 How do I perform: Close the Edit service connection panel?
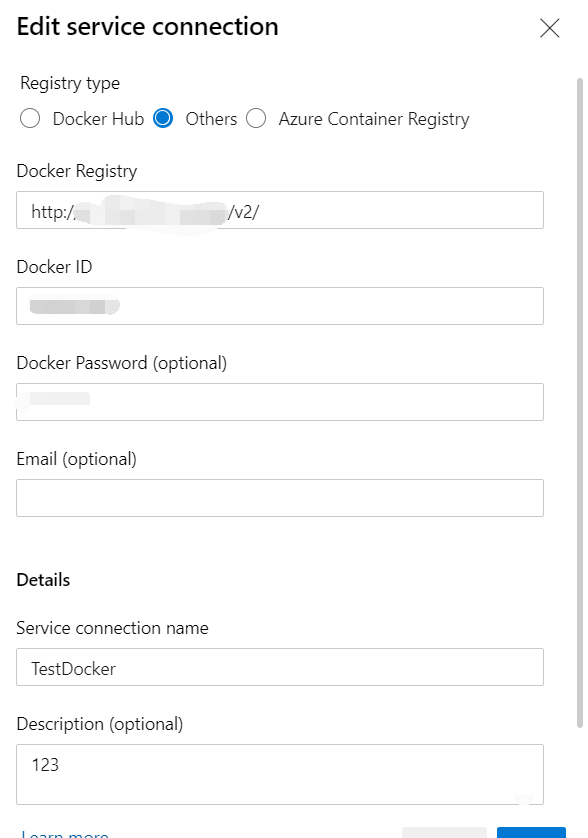(x=550, y=28)
